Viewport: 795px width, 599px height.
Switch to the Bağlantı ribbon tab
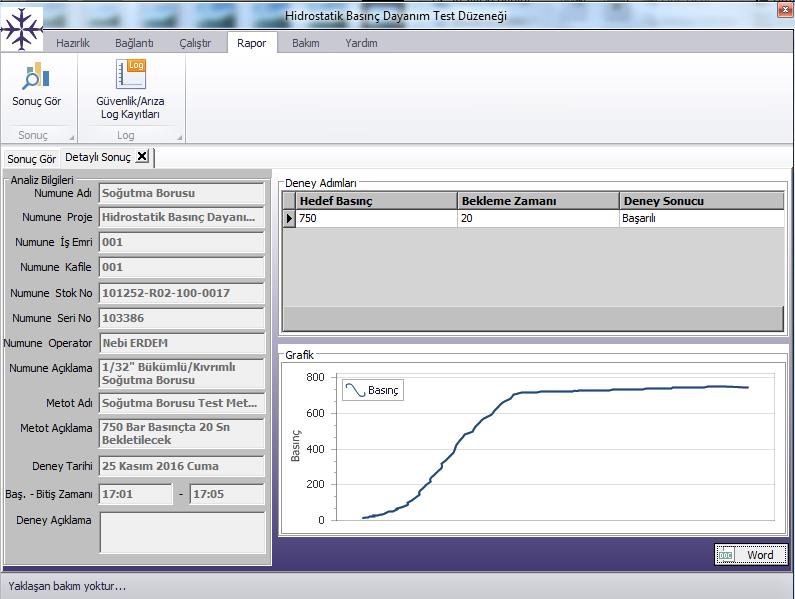pos(134,43)
